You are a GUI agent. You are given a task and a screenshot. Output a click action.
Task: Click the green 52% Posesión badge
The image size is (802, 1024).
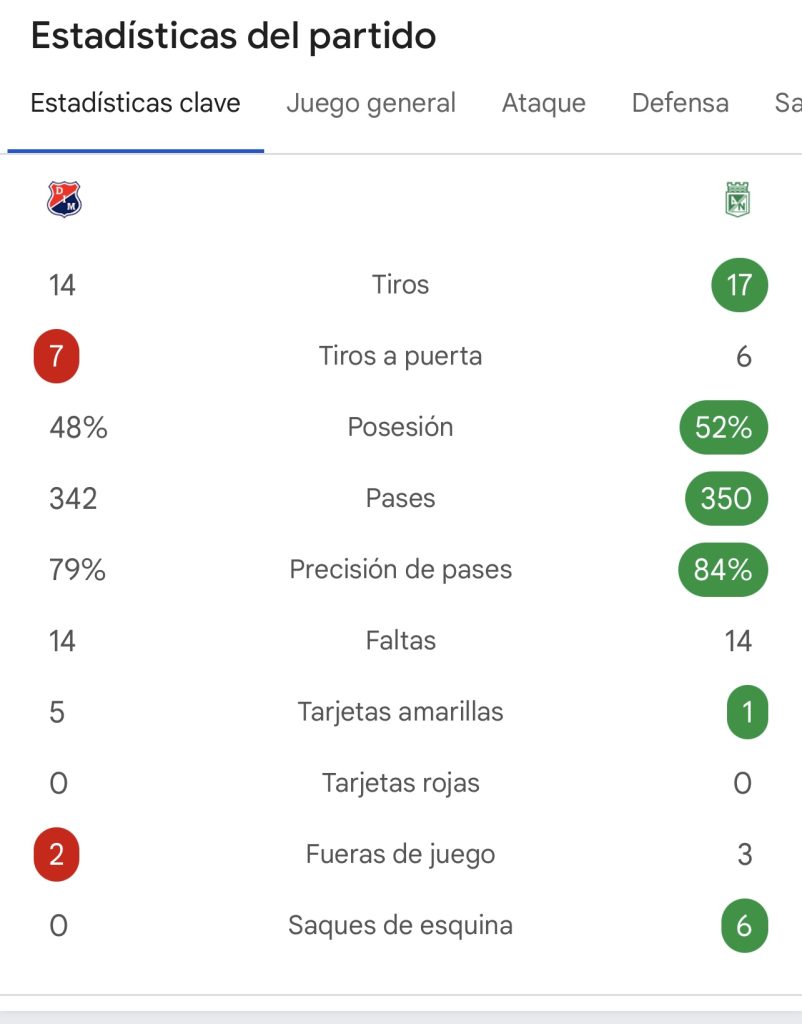tap(724, 427)
